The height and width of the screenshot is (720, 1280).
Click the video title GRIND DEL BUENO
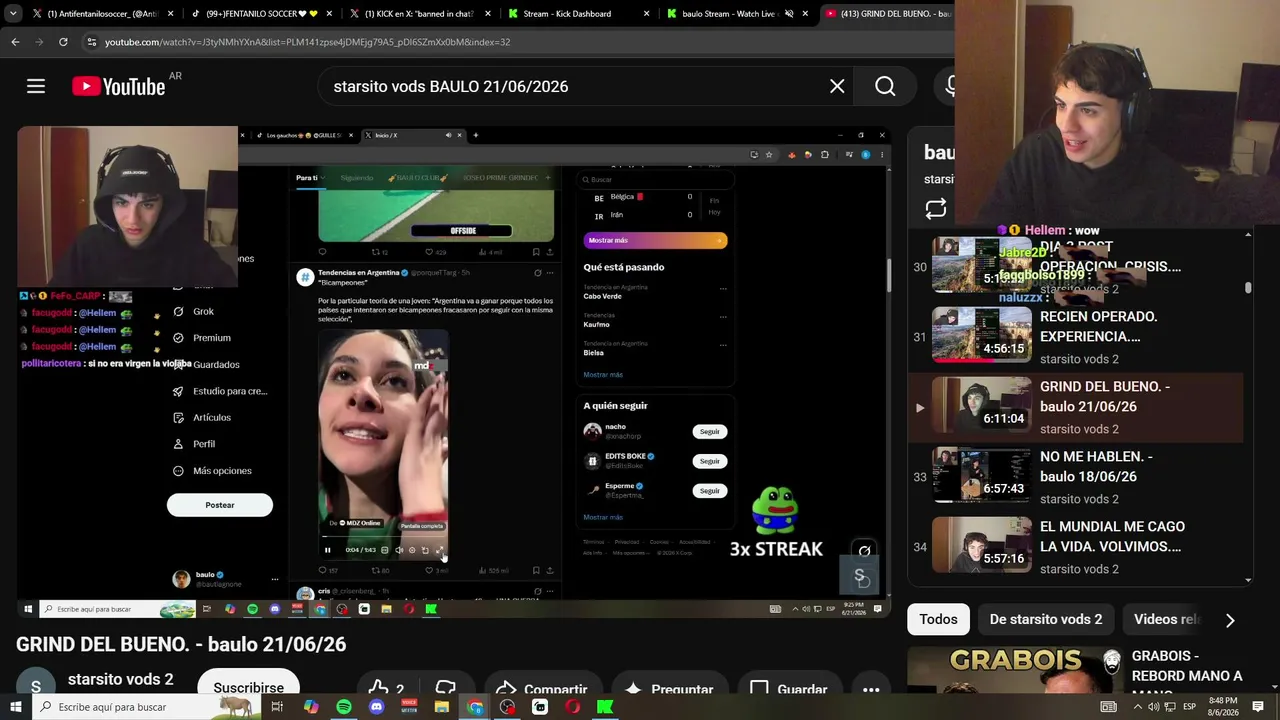click(x=181, y=645)
